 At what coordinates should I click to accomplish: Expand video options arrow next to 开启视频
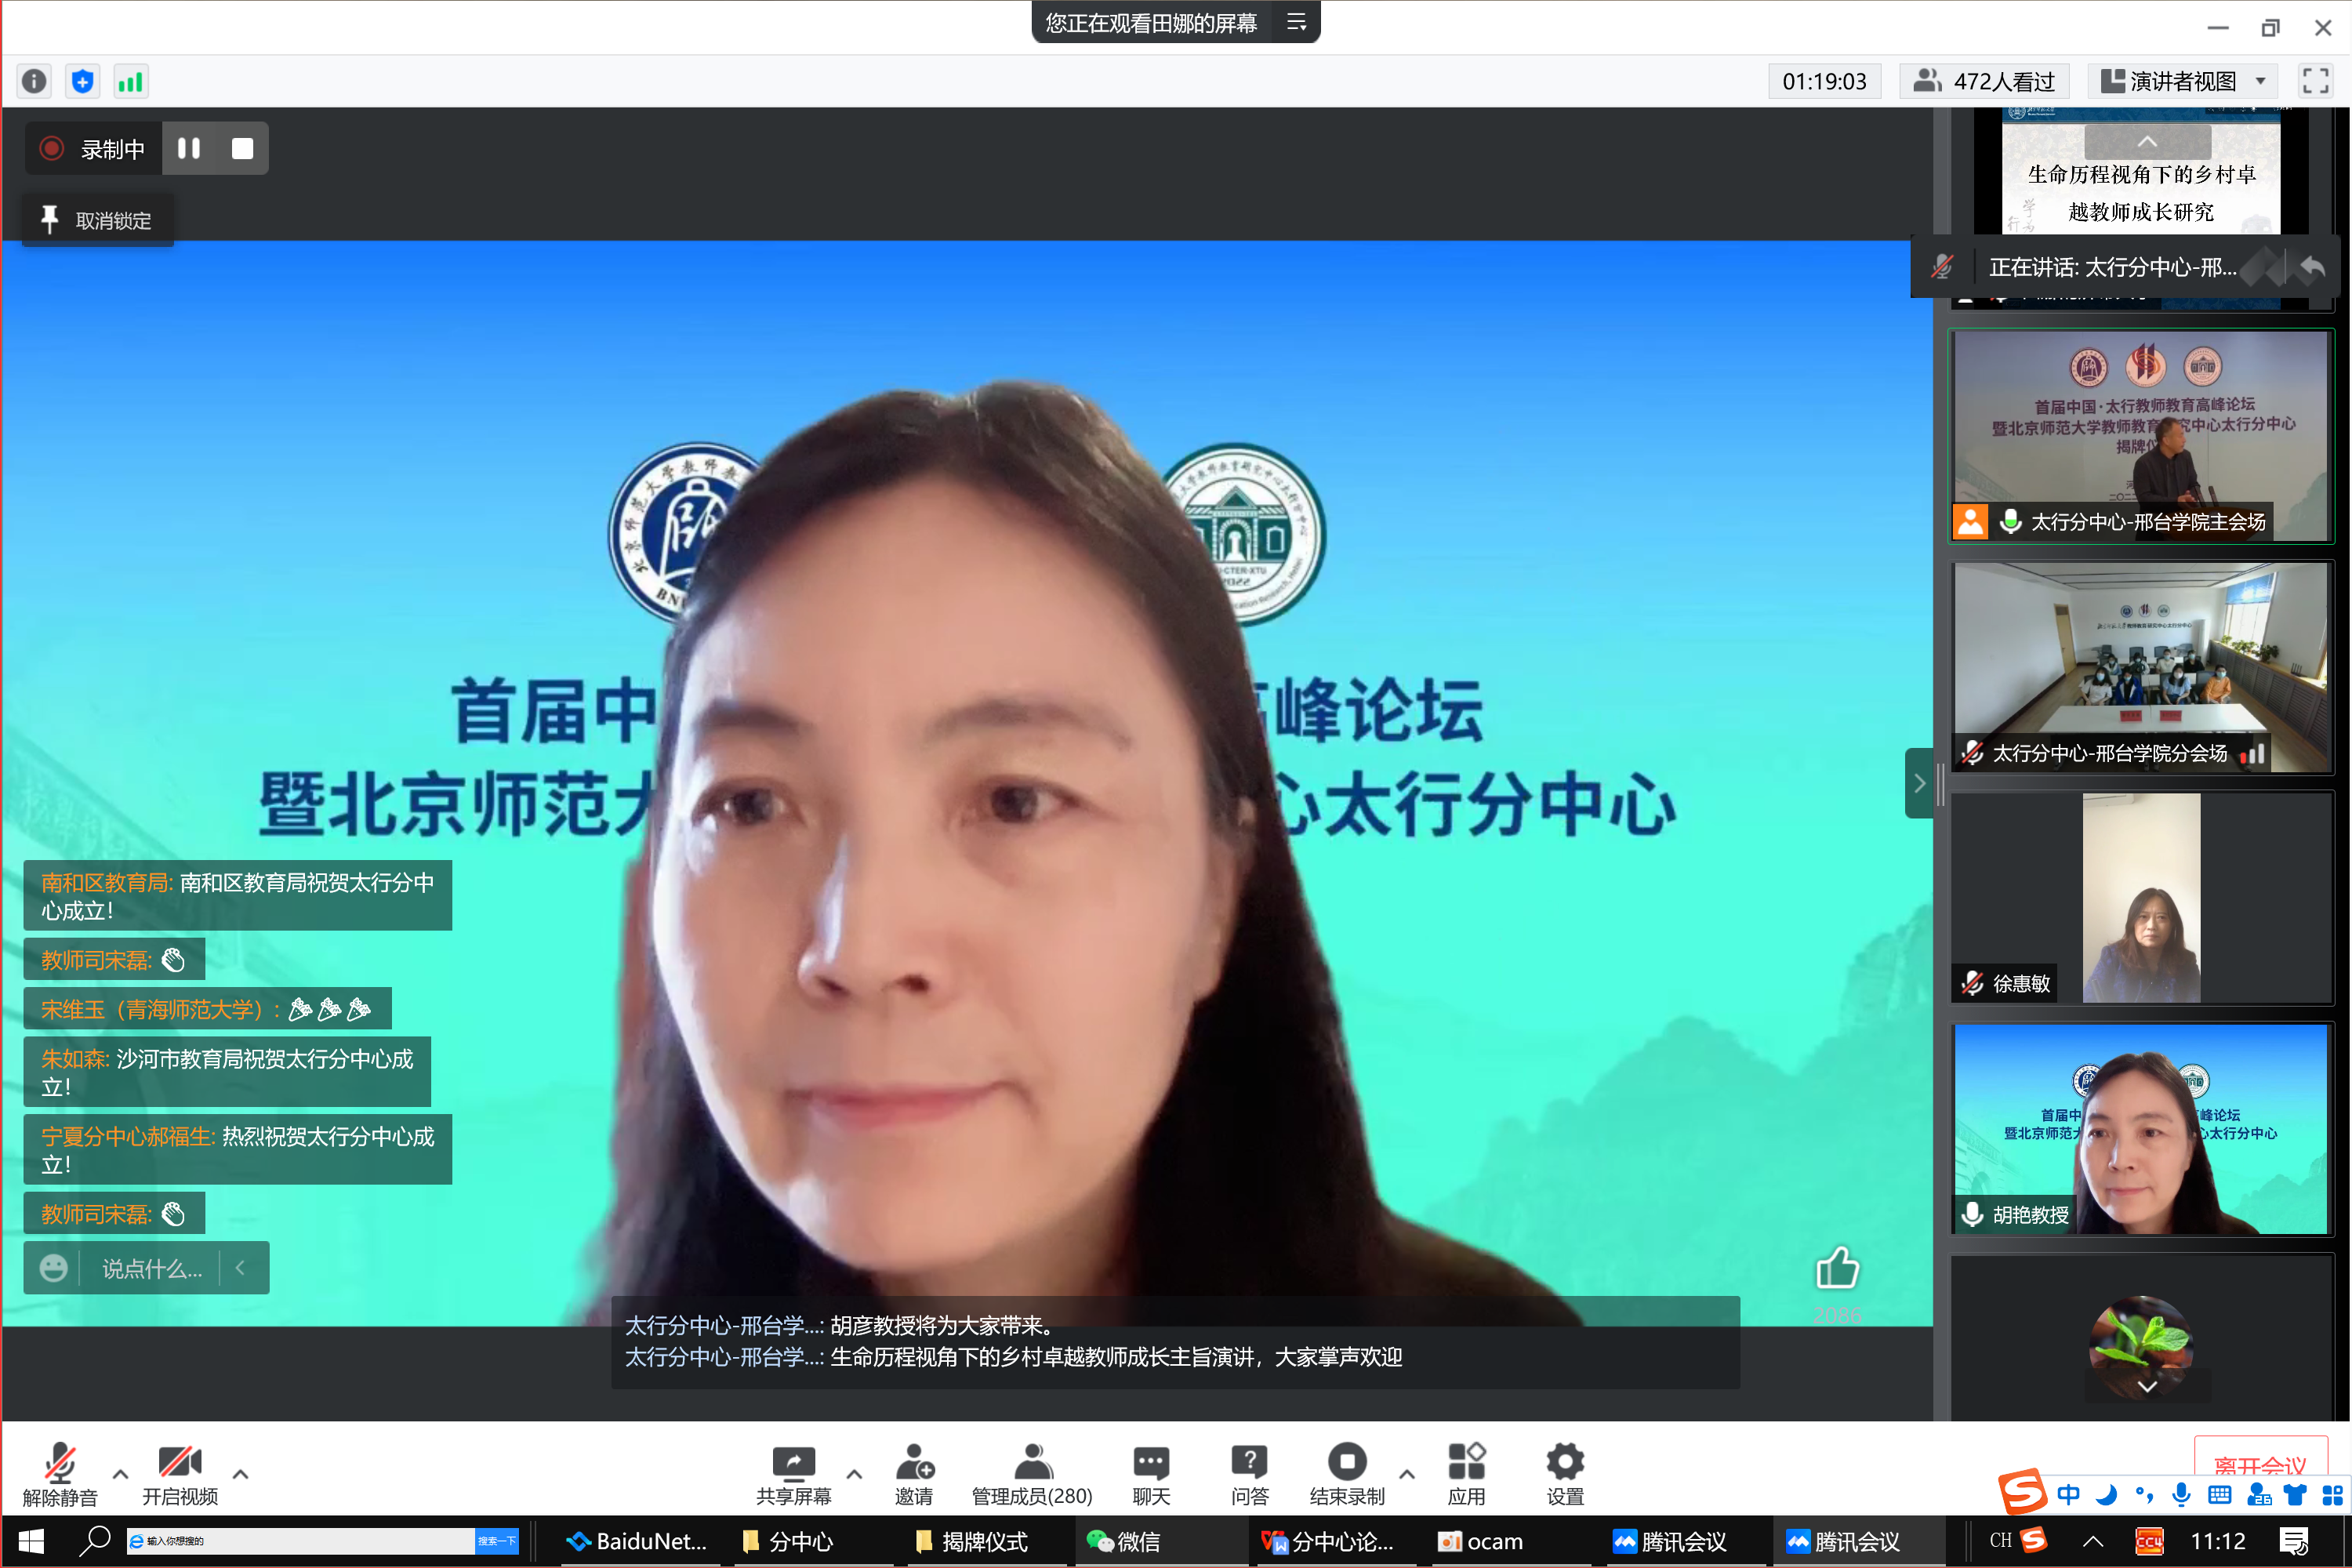tap(240, 1474)
